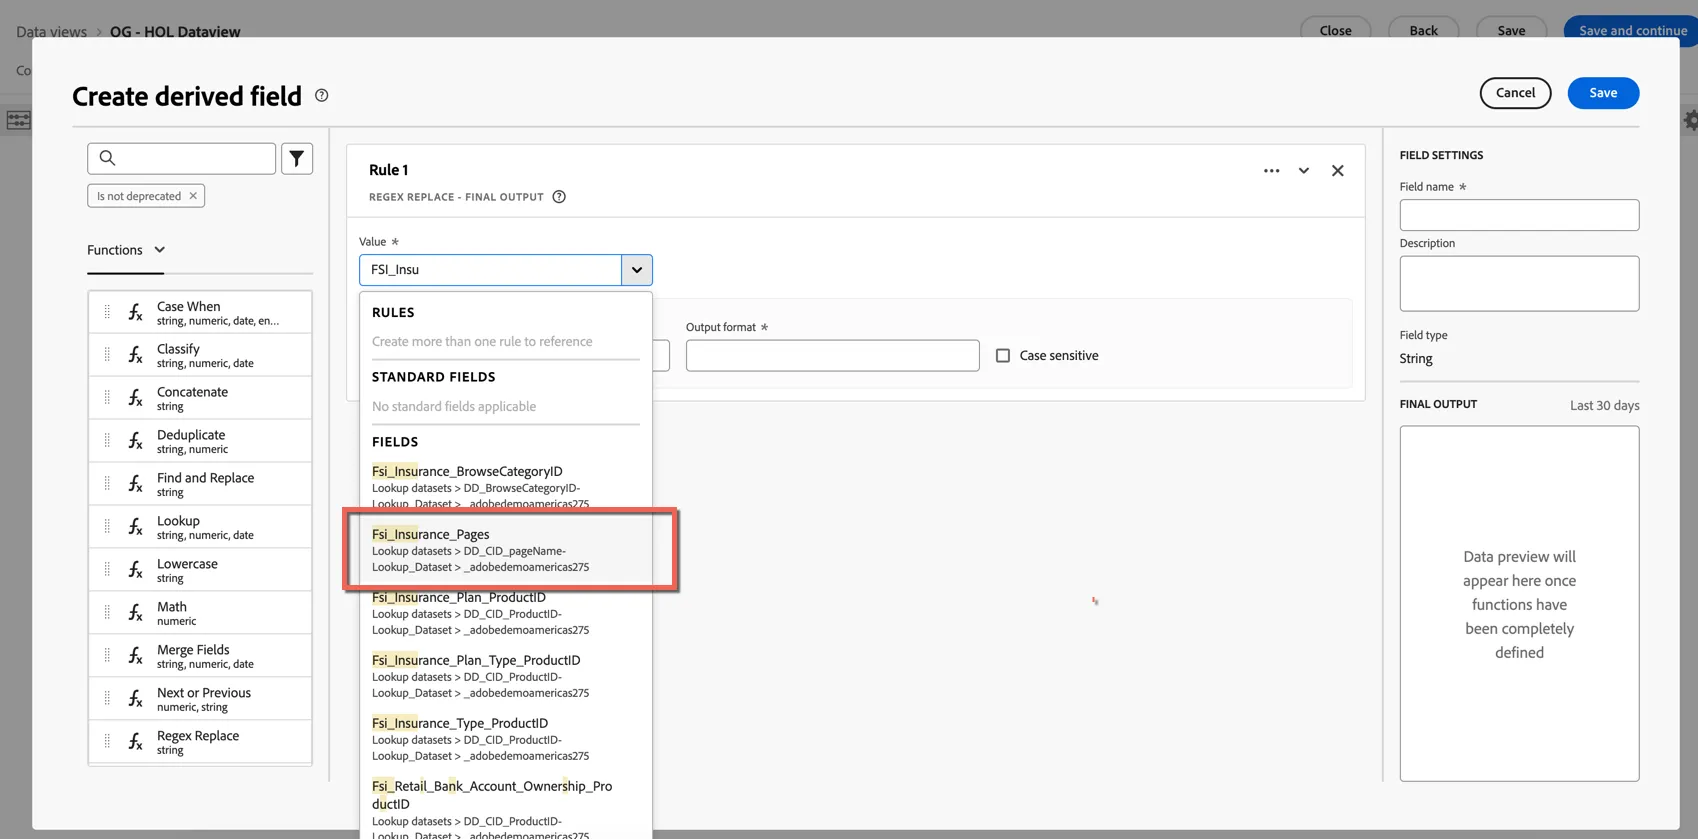Click the filter funnel icon
1698x839 pixels.
coord(297,158)
